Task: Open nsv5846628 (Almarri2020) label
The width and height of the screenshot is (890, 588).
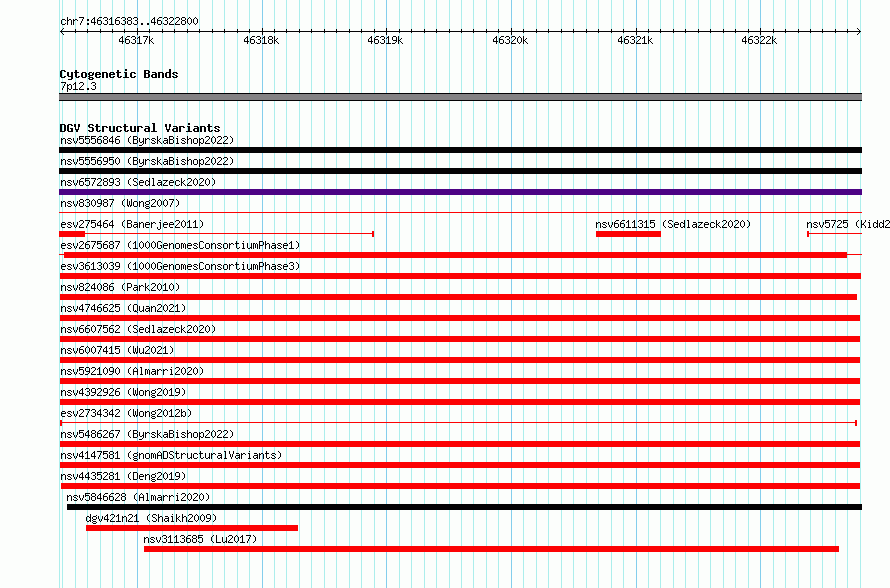Action: [x=138, y=497]
